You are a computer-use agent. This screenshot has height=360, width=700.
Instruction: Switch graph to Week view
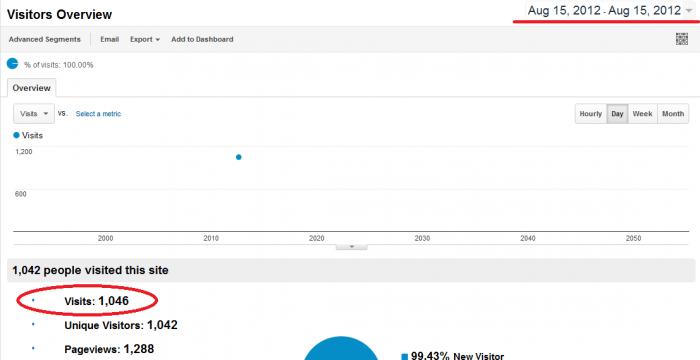[x=642, y=113]
